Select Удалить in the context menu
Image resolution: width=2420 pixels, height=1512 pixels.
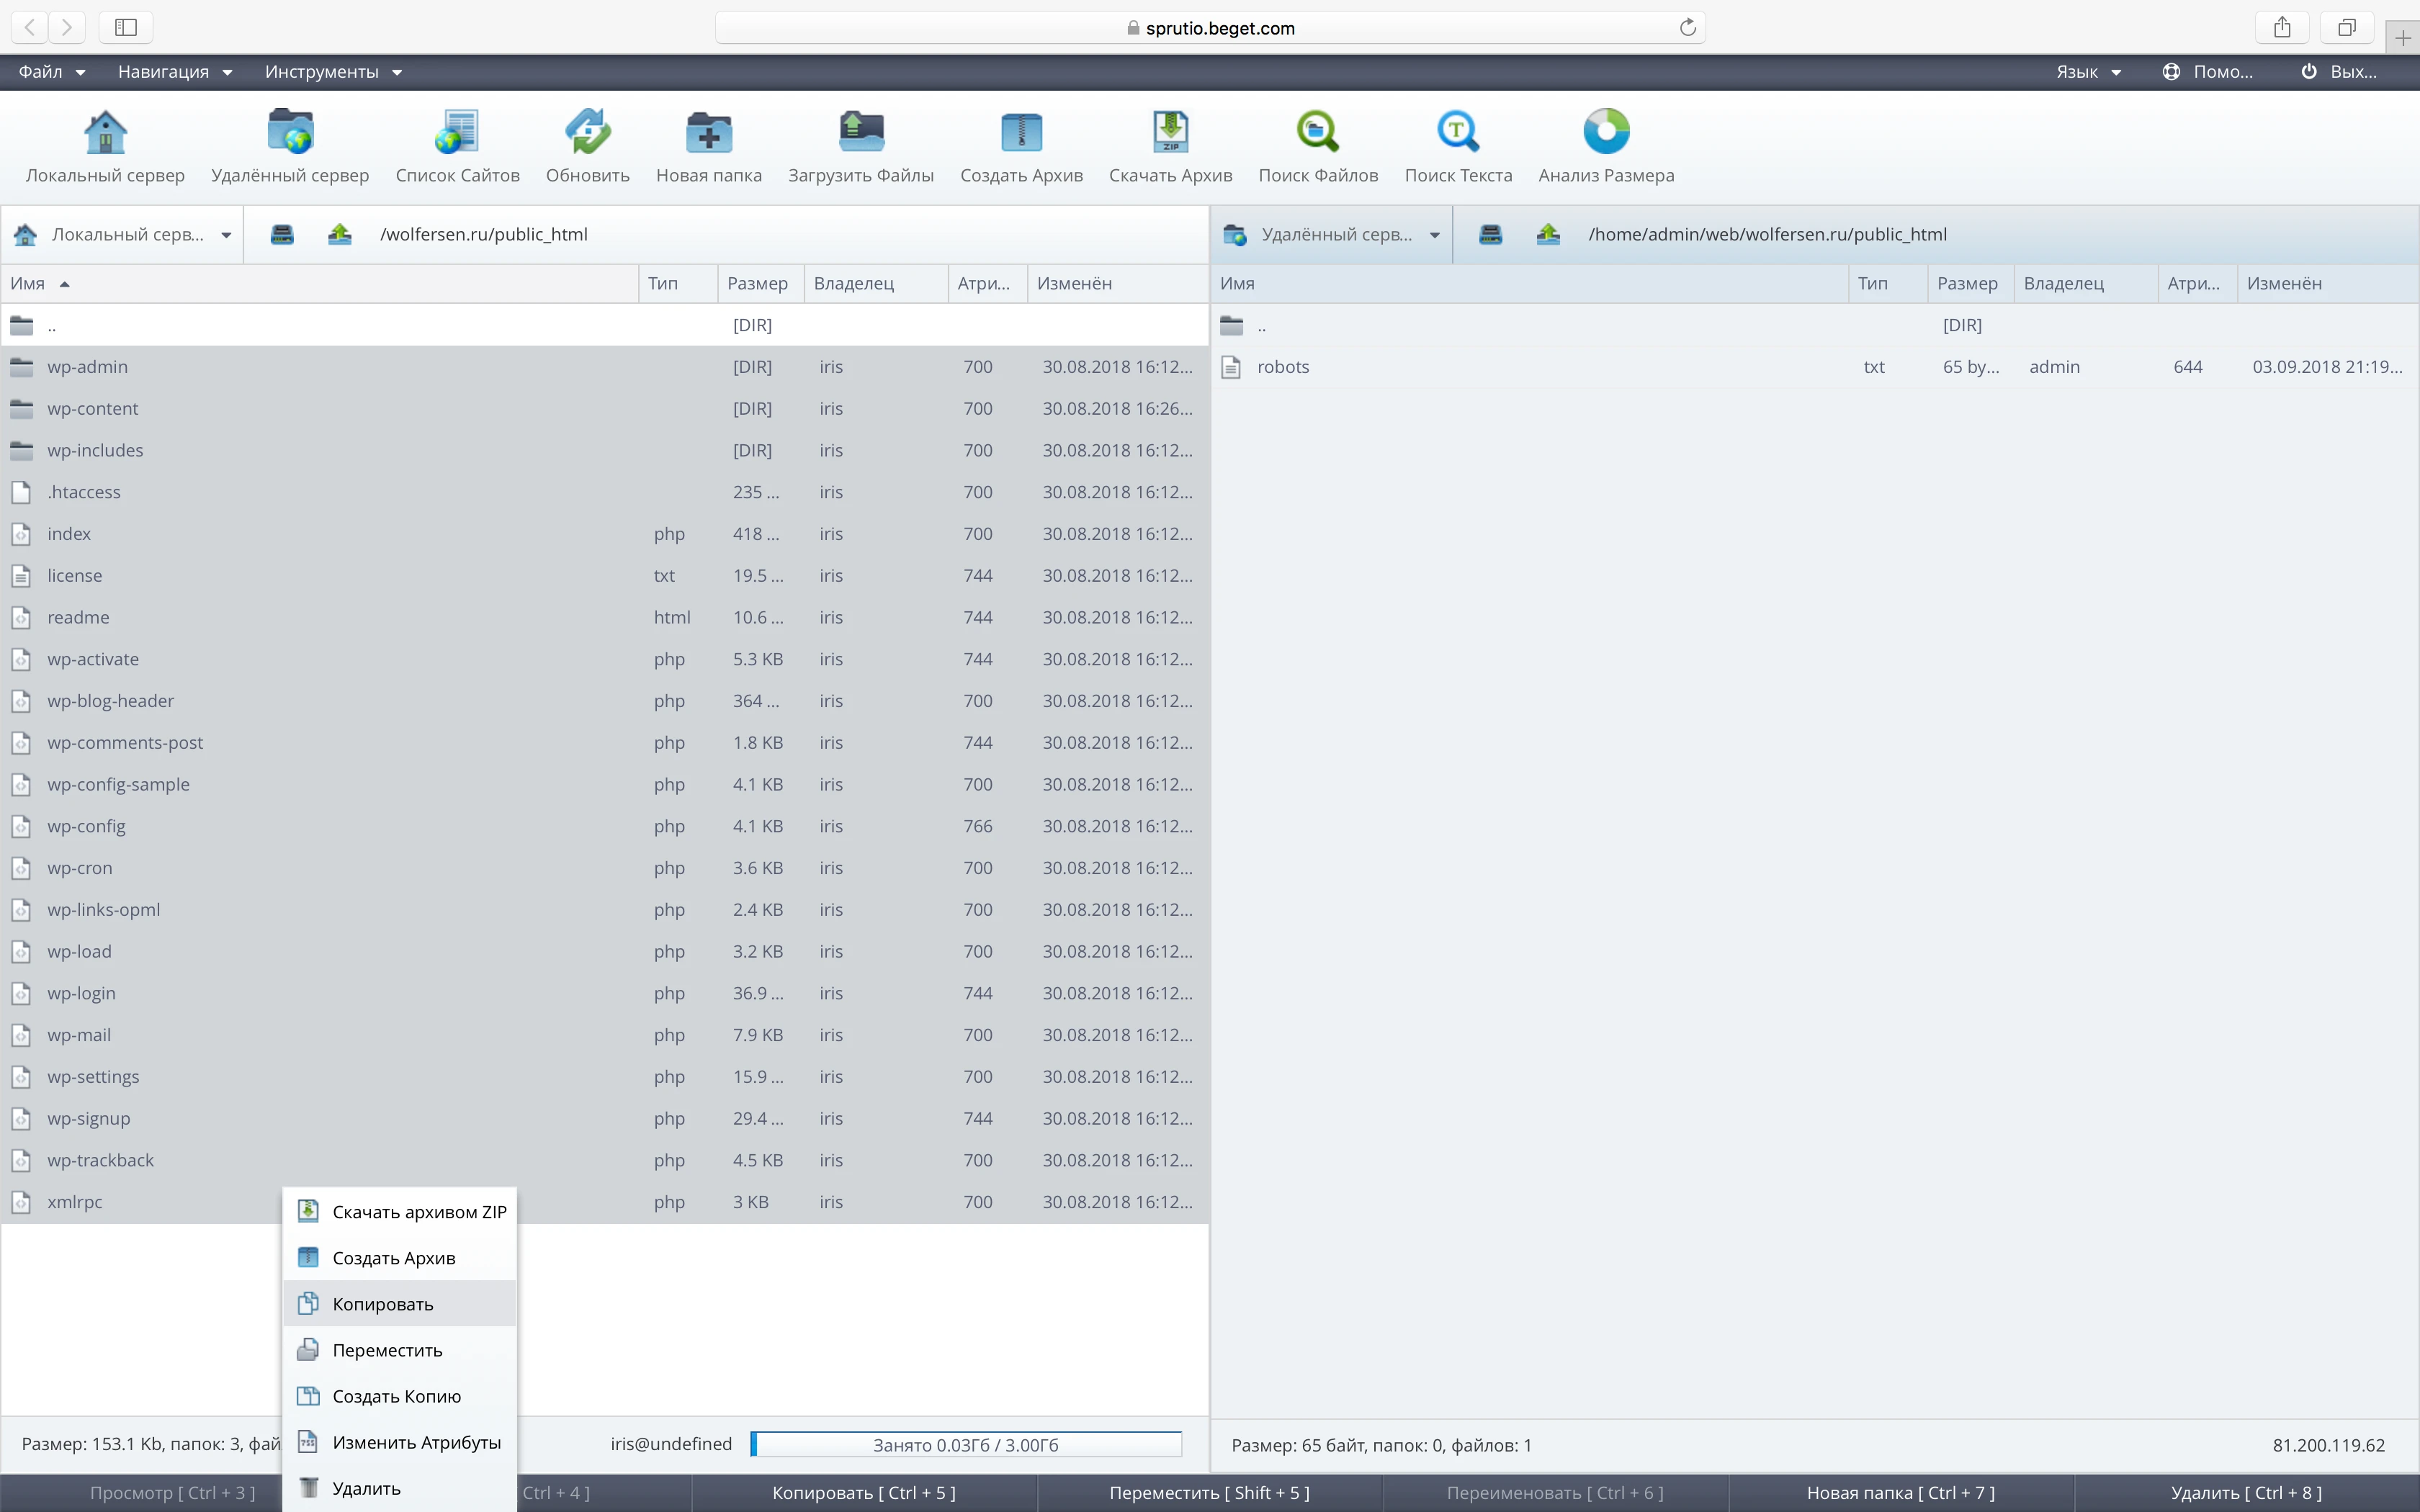point(366,1488)
